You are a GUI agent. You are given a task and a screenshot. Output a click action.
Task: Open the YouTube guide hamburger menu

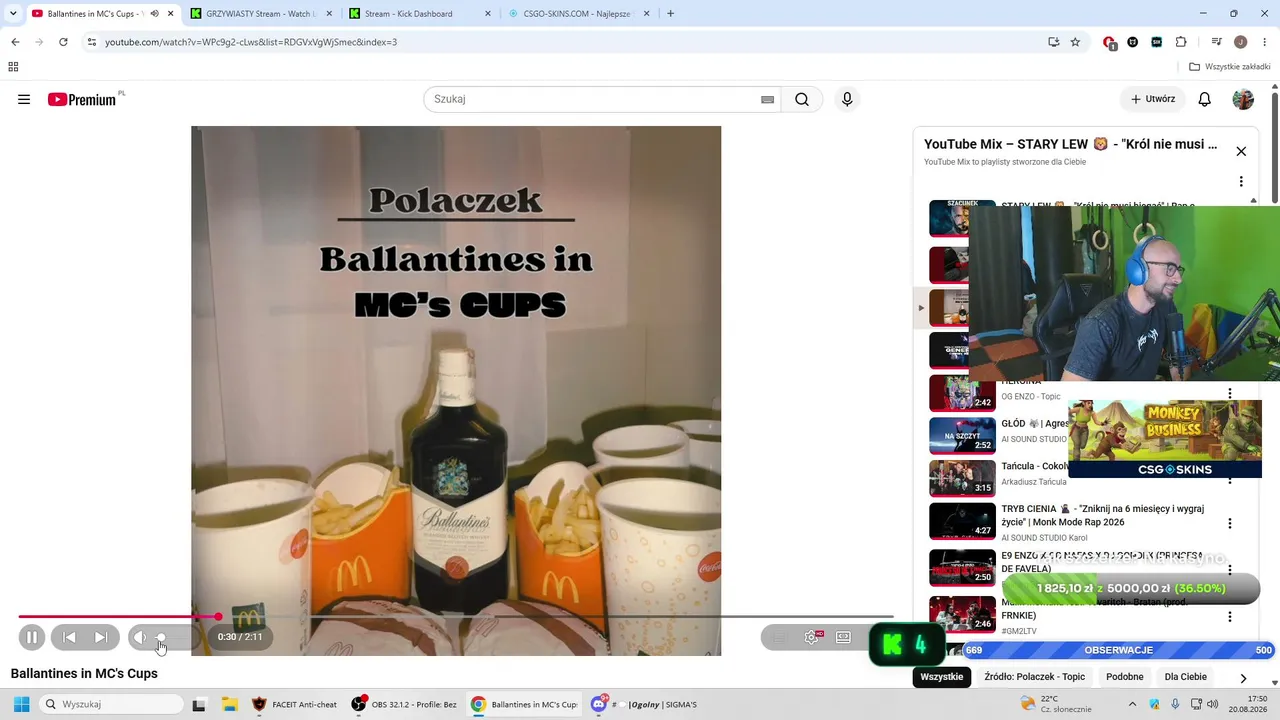24,99
